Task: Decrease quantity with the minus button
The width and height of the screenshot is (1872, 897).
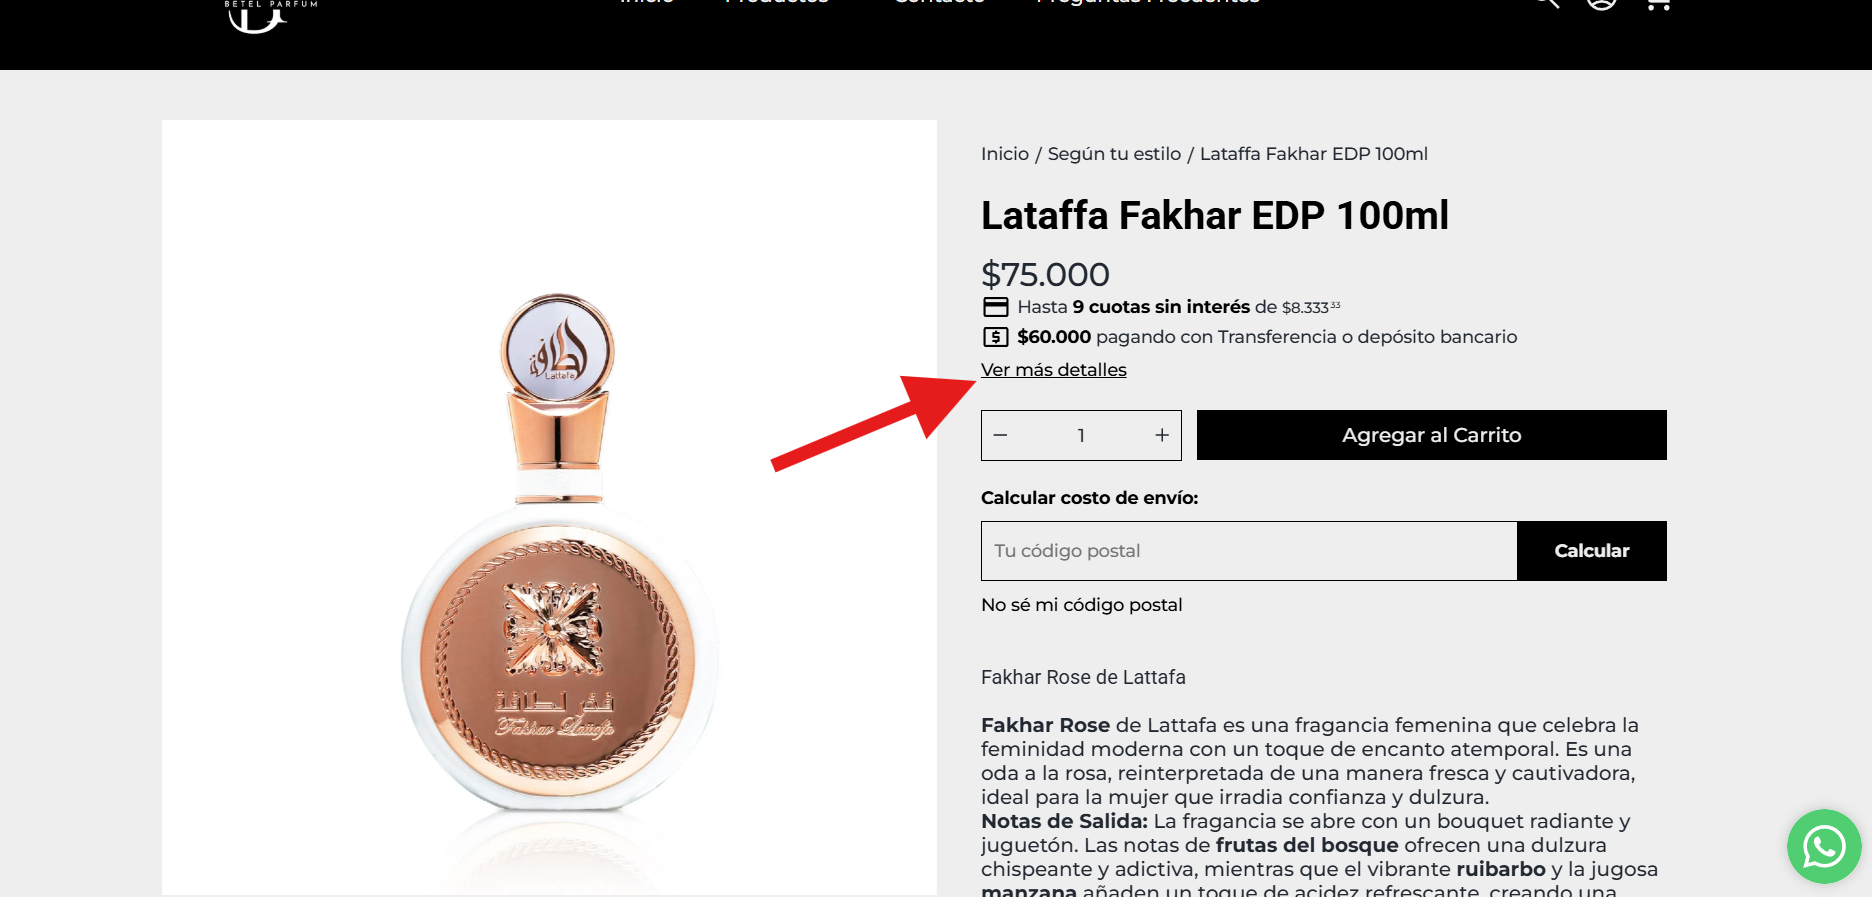Action: click(1000, 435)
